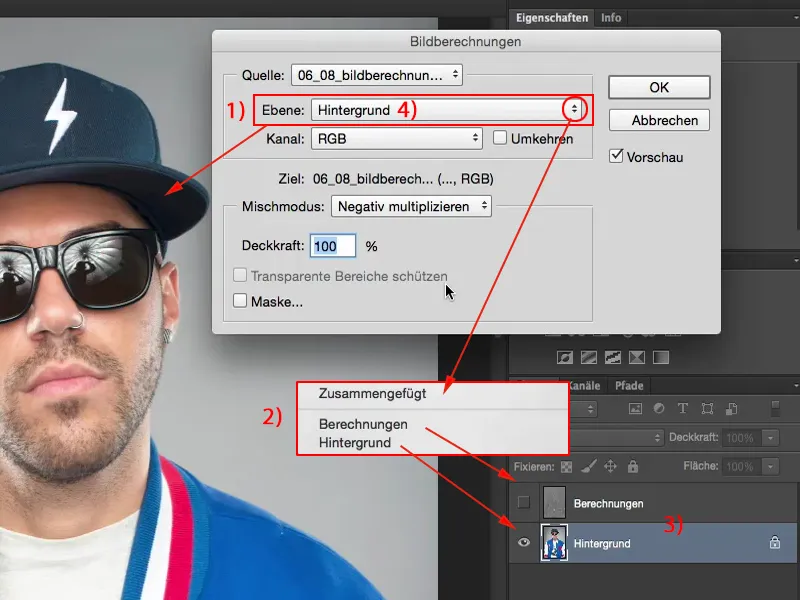The image size is (800, 600).
Task: Toggle Transparente Bereiche schützen checkbox
Action: click(240, 275)
